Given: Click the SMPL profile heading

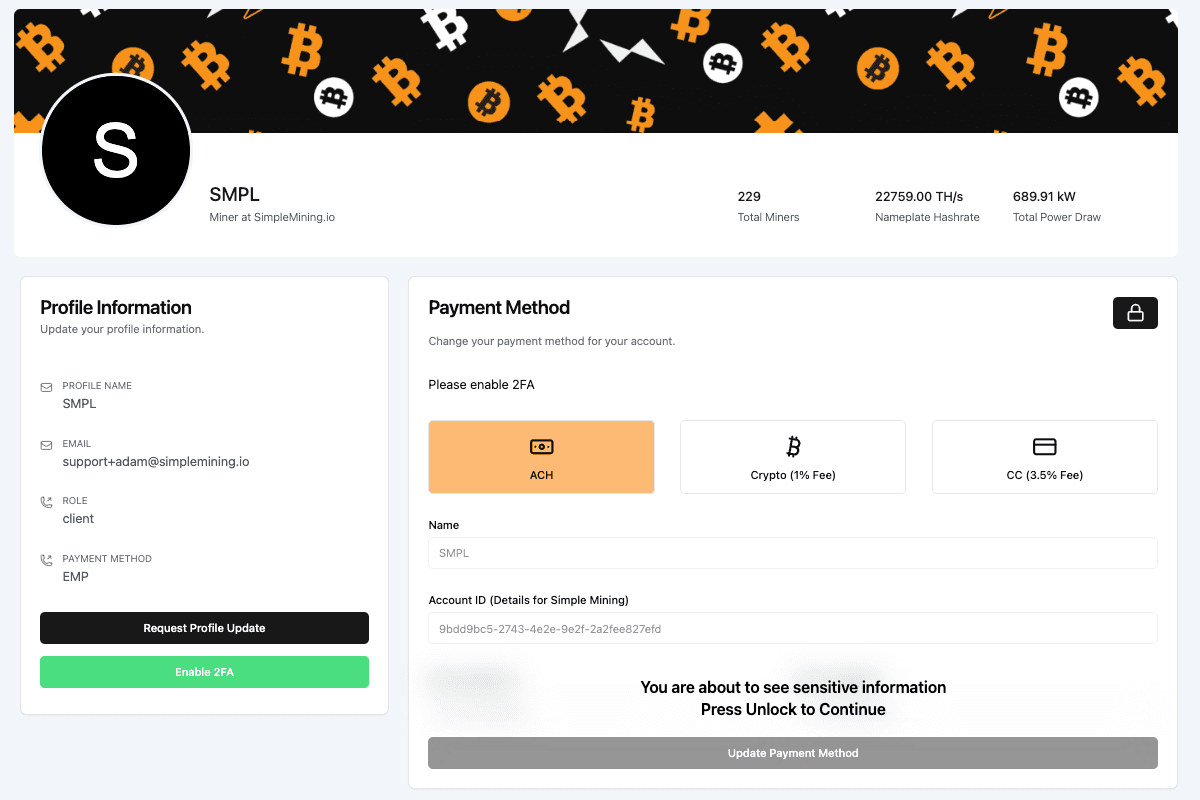Looking at the screenshot, I should coord(234,195).
